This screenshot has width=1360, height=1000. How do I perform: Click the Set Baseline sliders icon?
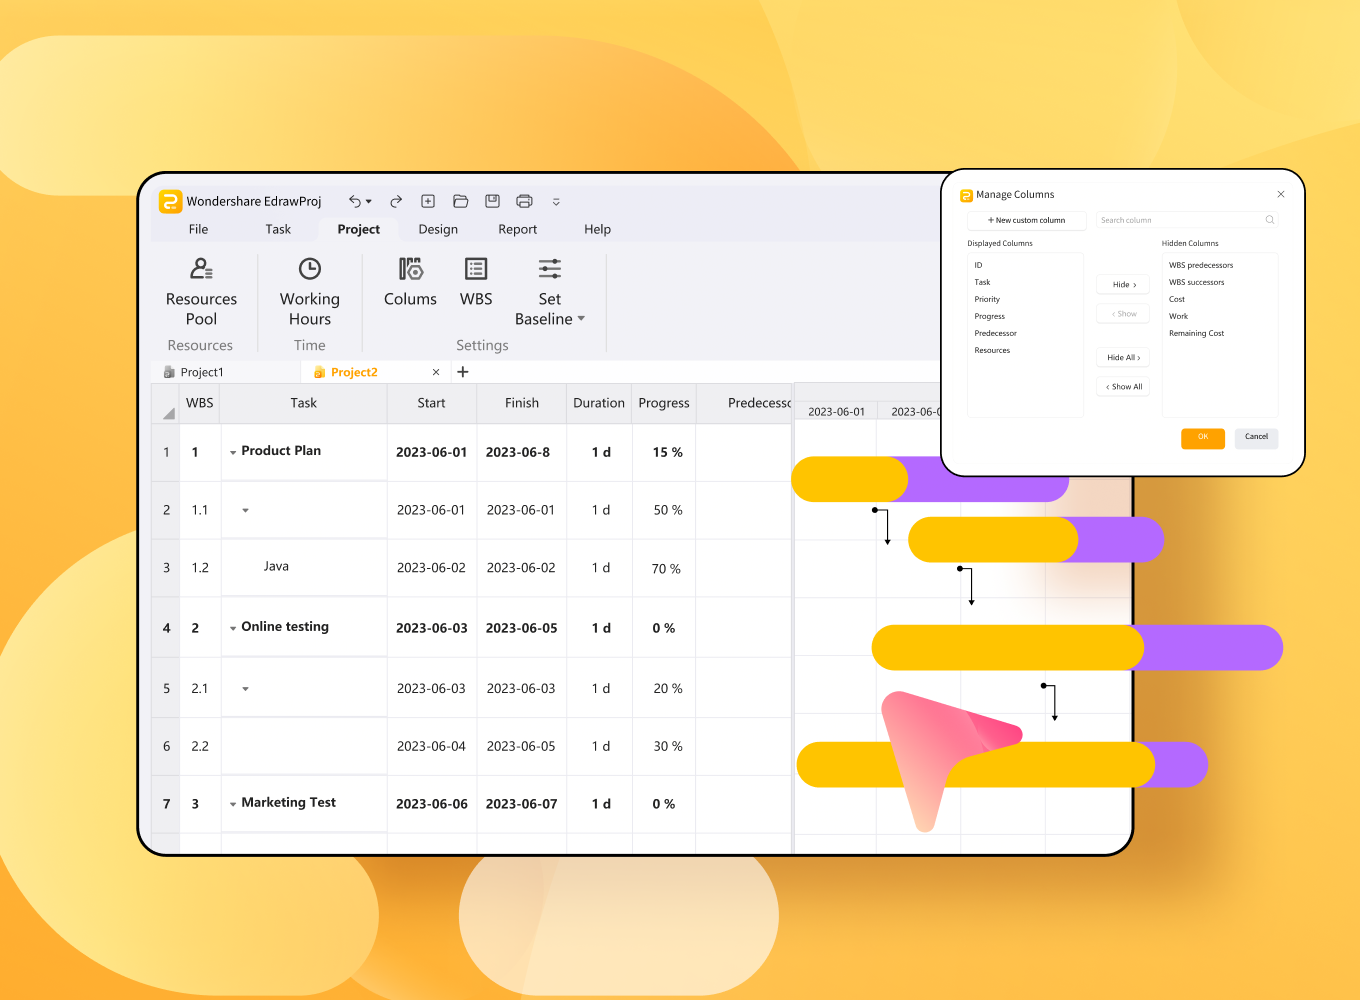pyautogui.click(x=550, y=268)
